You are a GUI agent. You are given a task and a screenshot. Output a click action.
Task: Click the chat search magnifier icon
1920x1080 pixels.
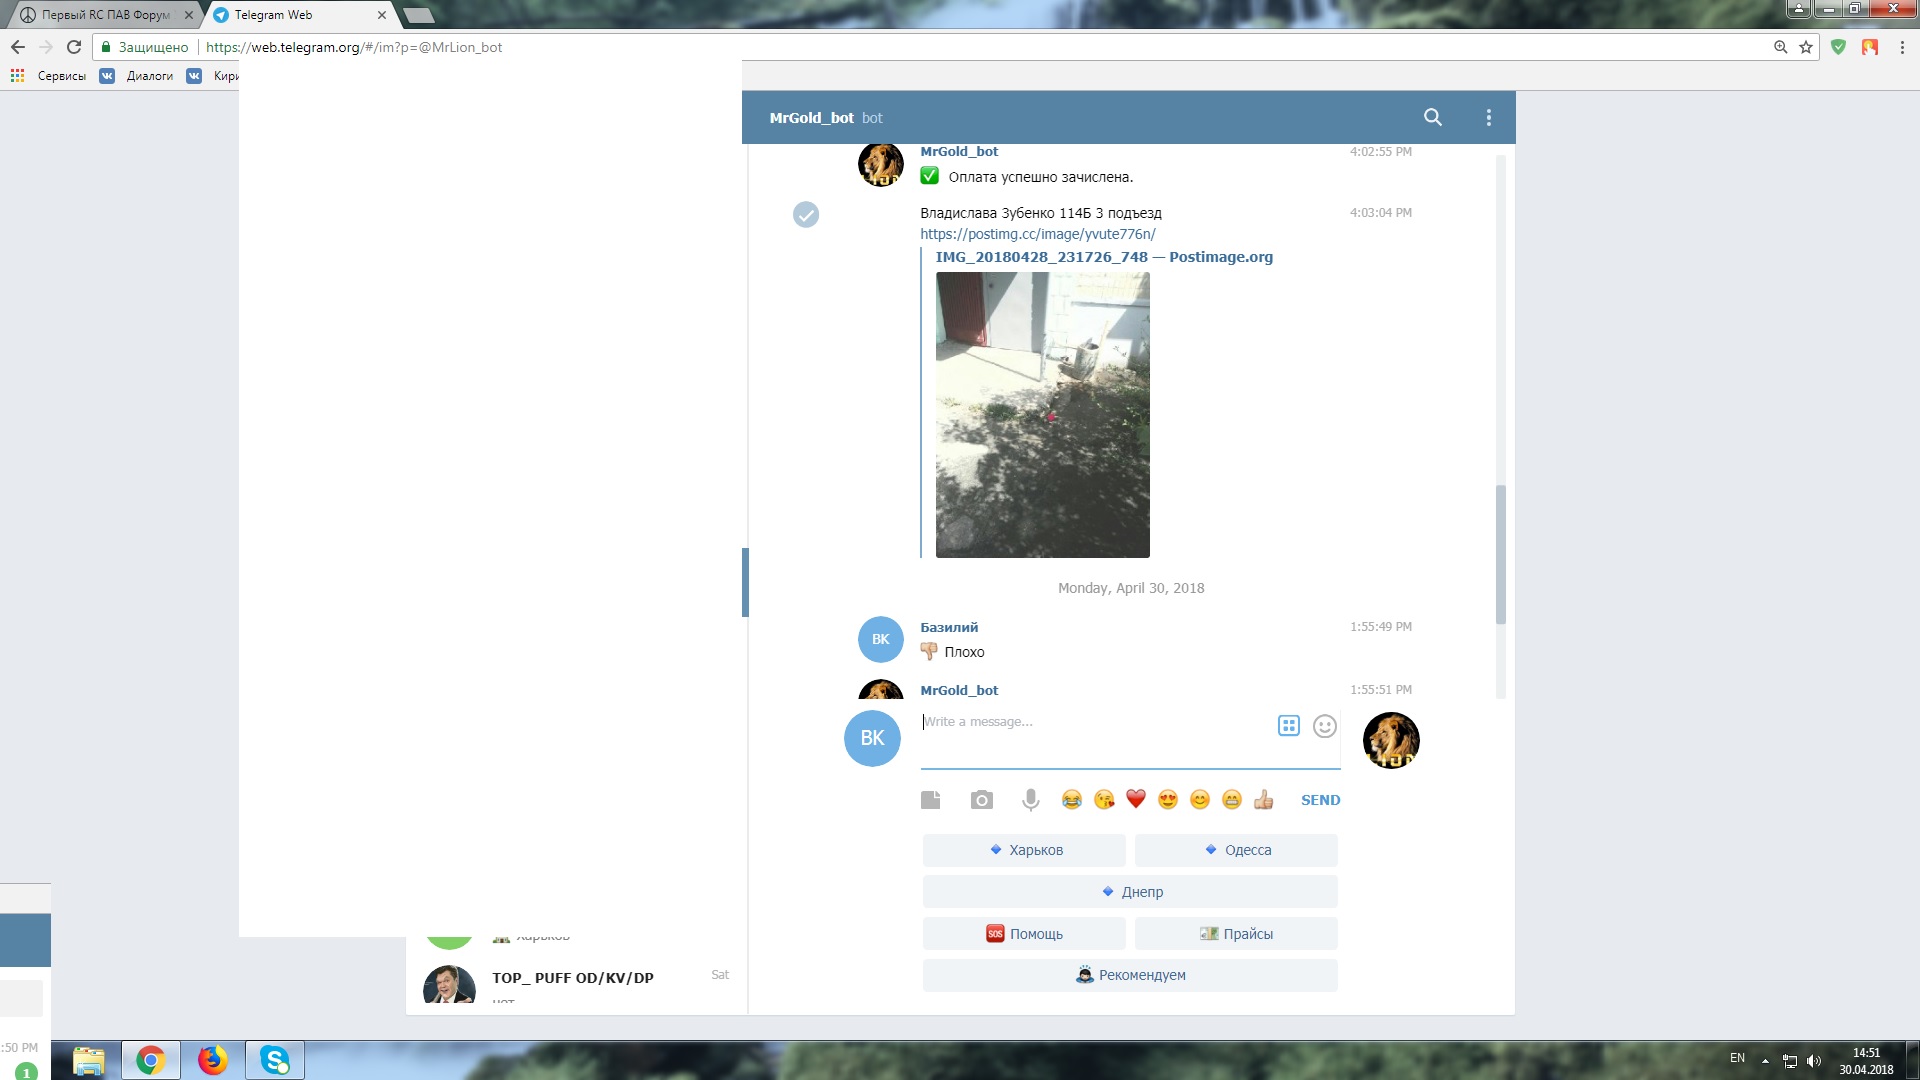(x=1432, y=117)
